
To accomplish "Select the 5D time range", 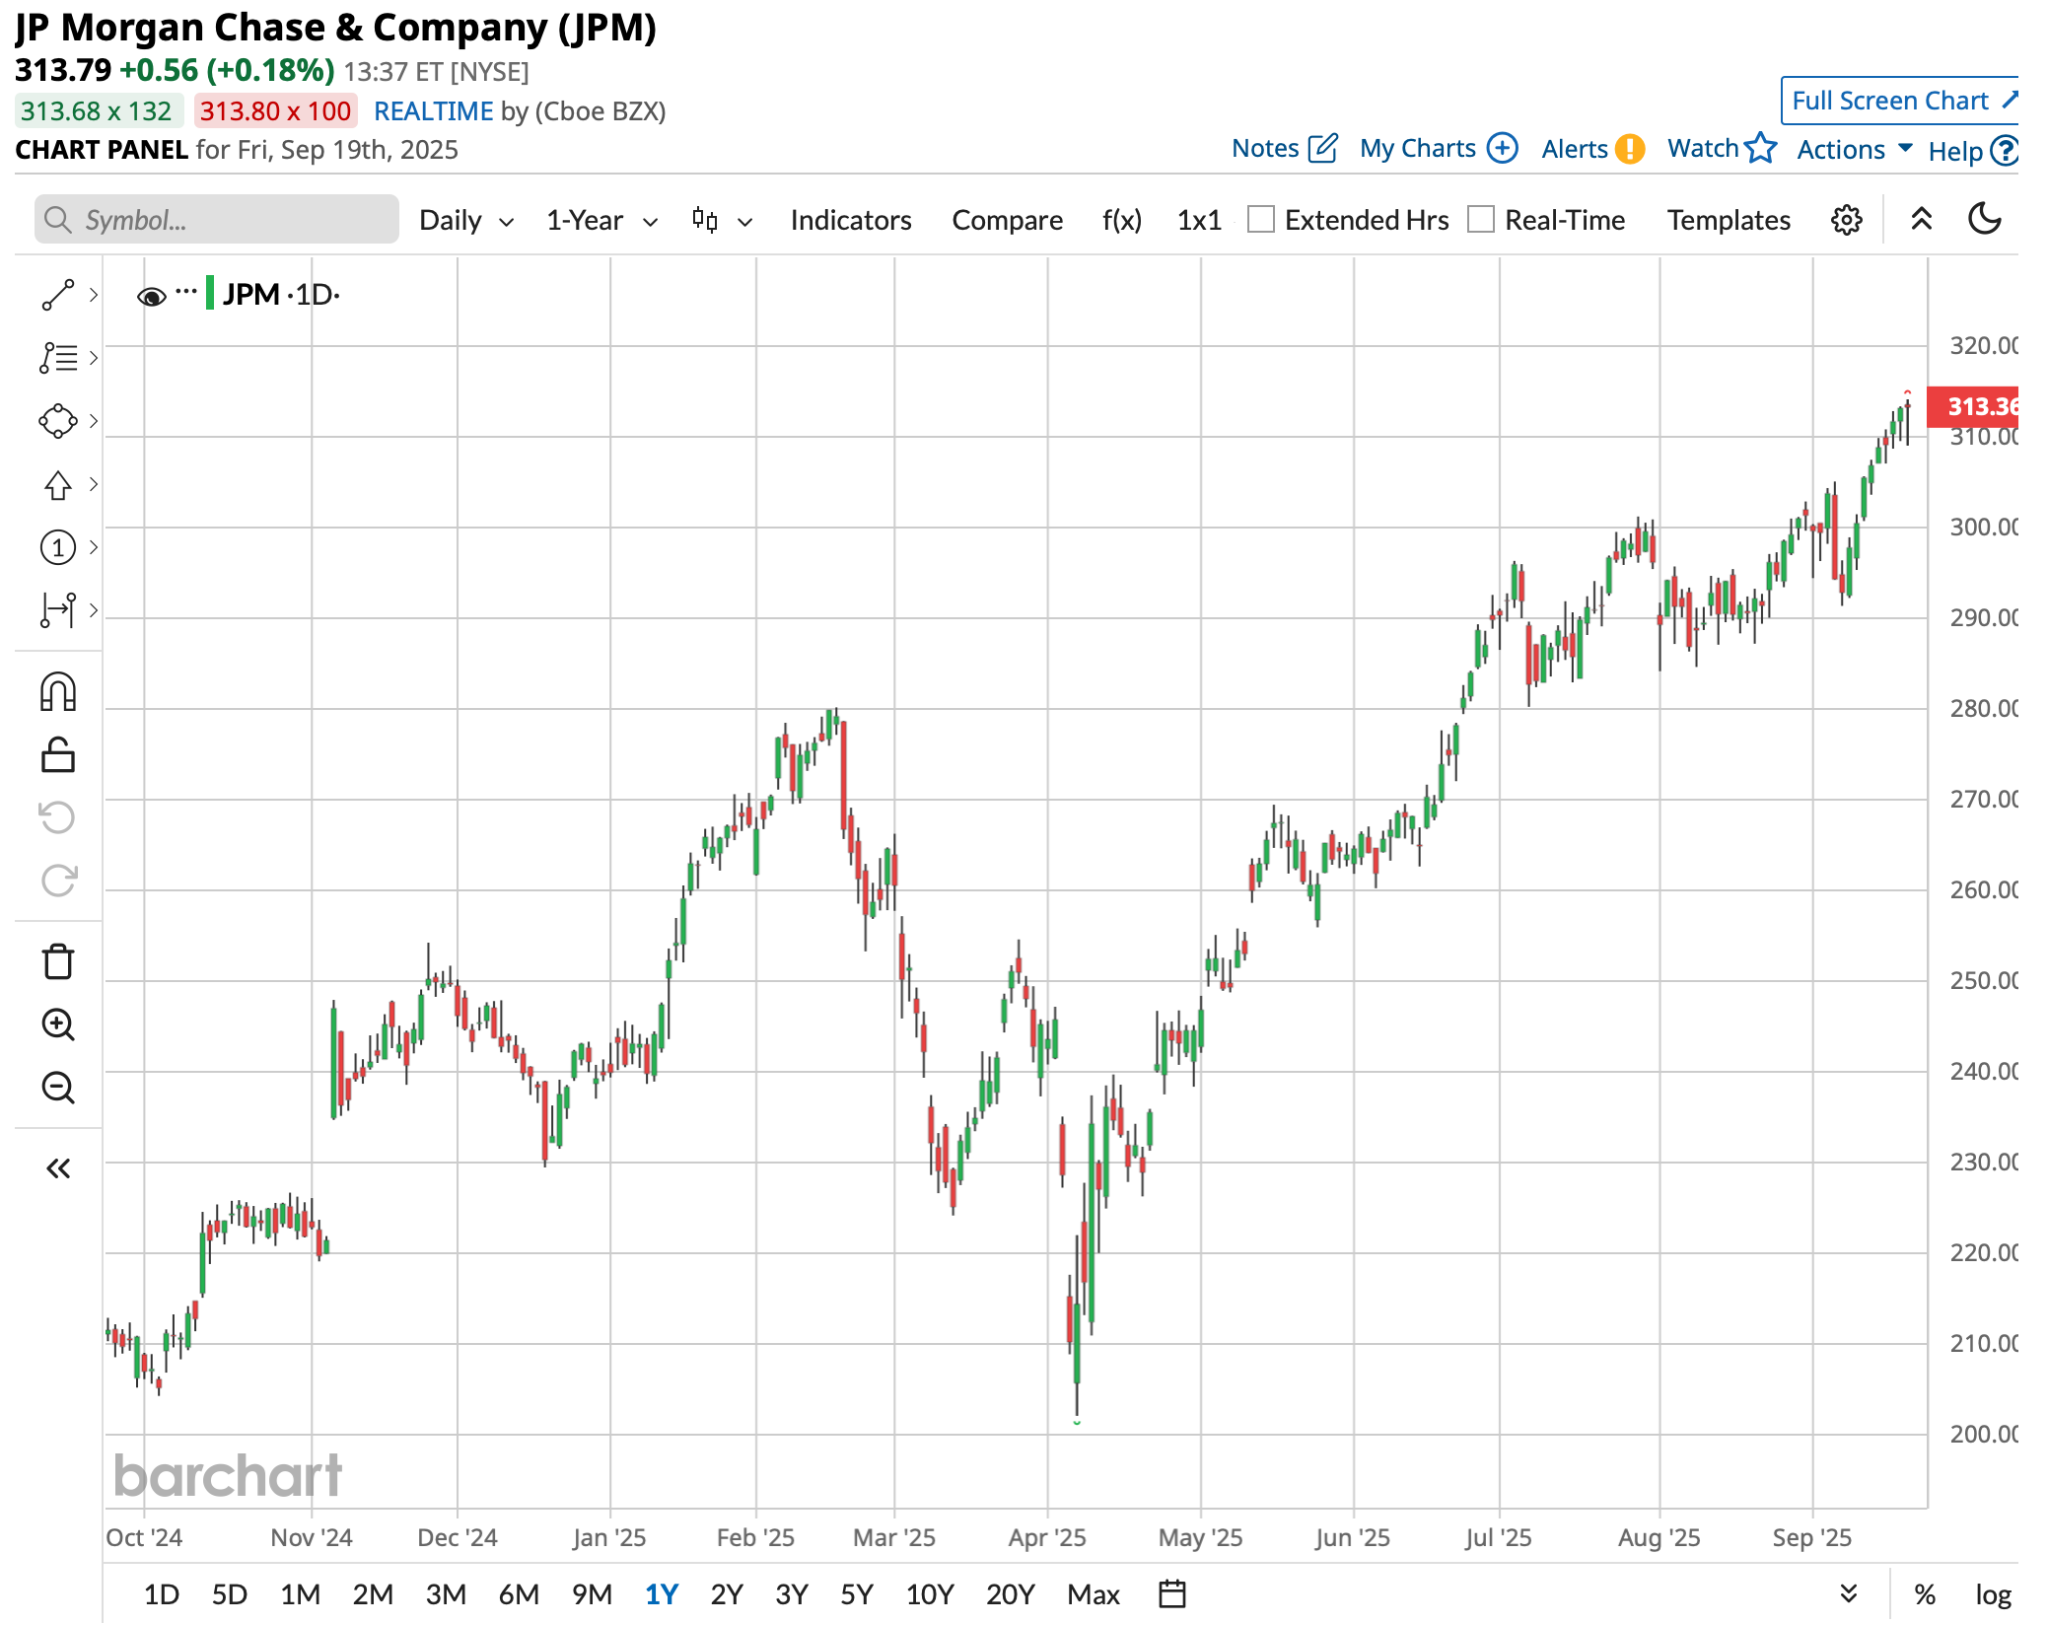I will tap(229, 1594).
